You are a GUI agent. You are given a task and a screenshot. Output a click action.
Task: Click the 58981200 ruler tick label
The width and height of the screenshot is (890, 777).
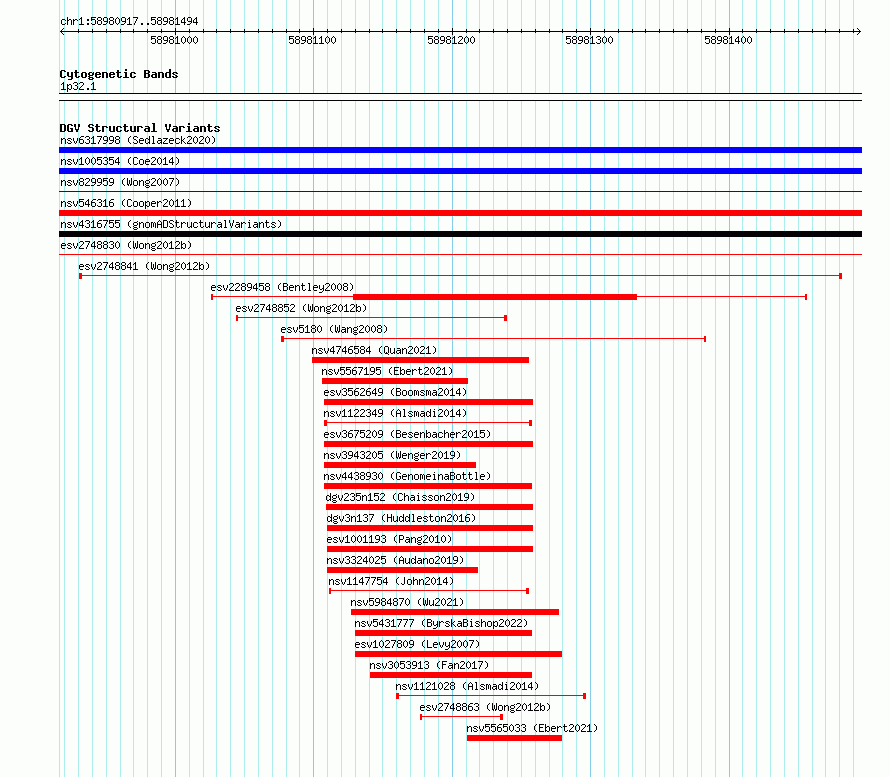tap(451, 40)
